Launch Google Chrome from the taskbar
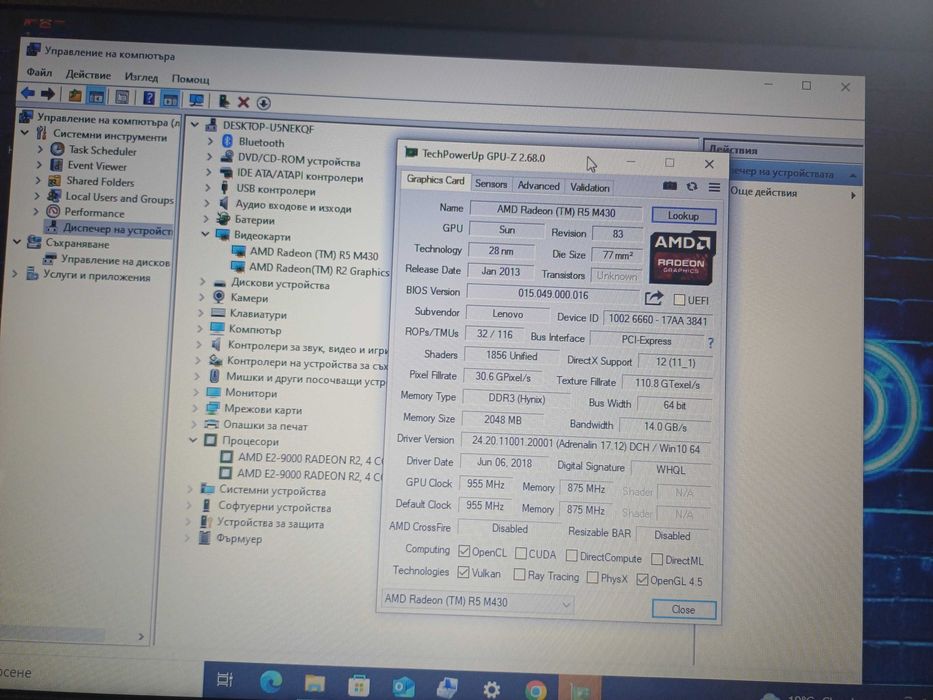The image size is (933, 700). [536, 690]
